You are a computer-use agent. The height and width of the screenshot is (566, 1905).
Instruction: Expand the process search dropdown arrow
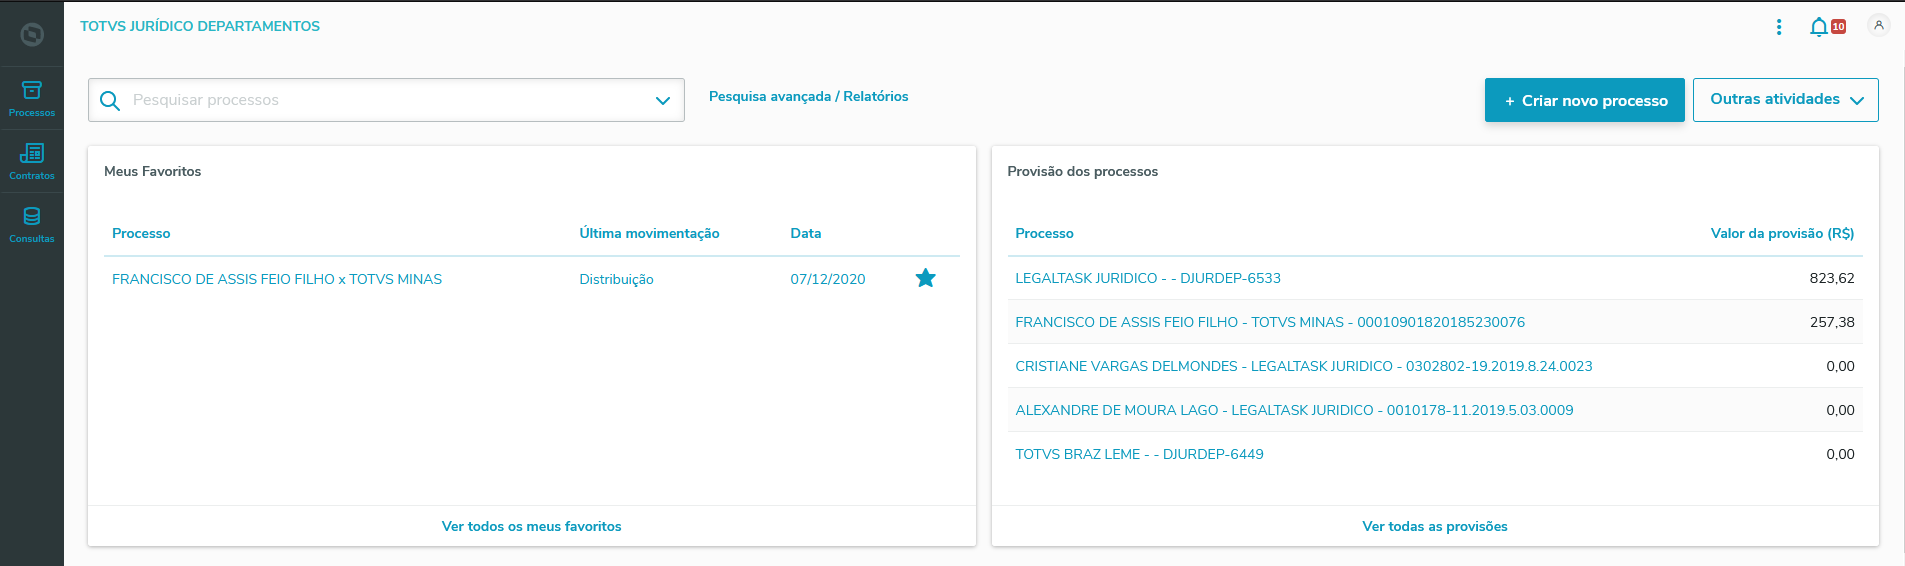coord(662,101)
